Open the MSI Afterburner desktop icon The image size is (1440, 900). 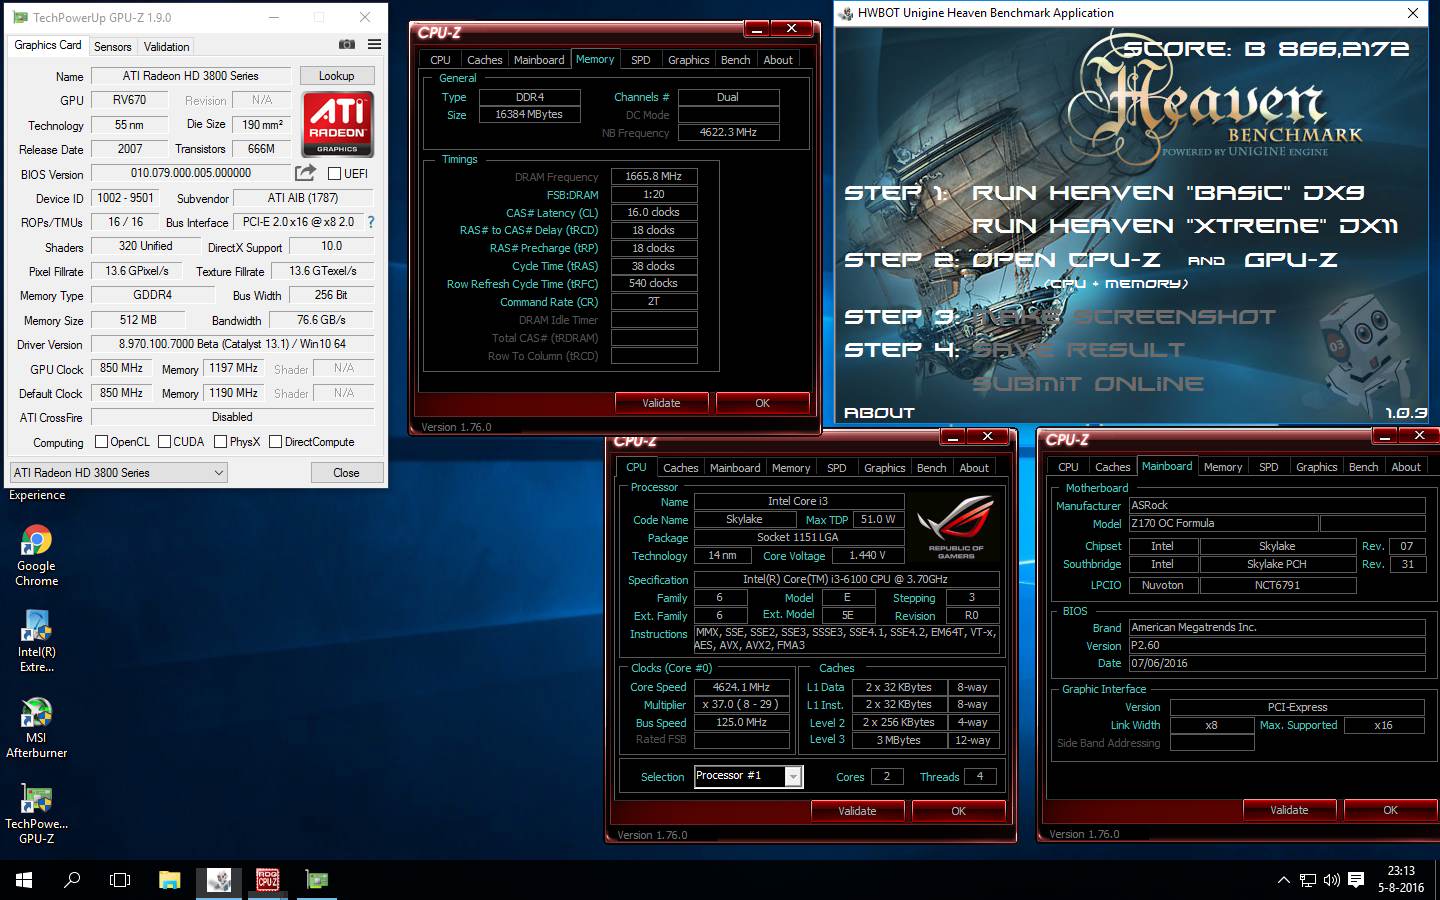pos(37,728)
